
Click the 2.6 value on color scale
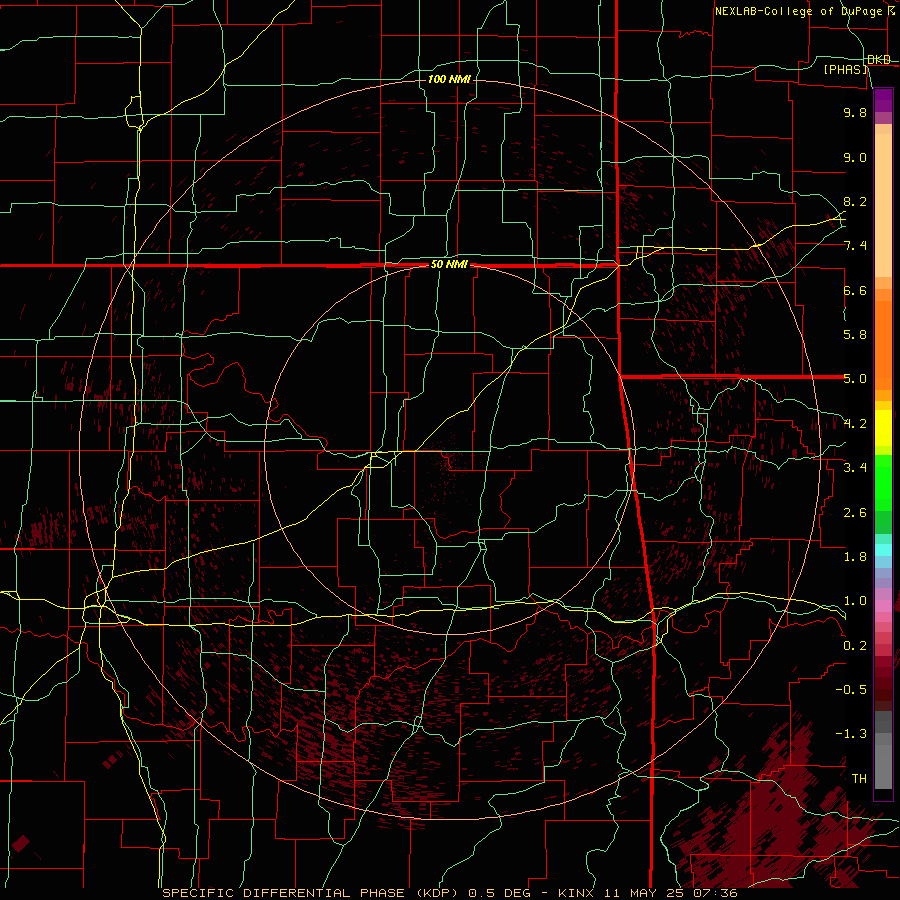pos(855,513)
